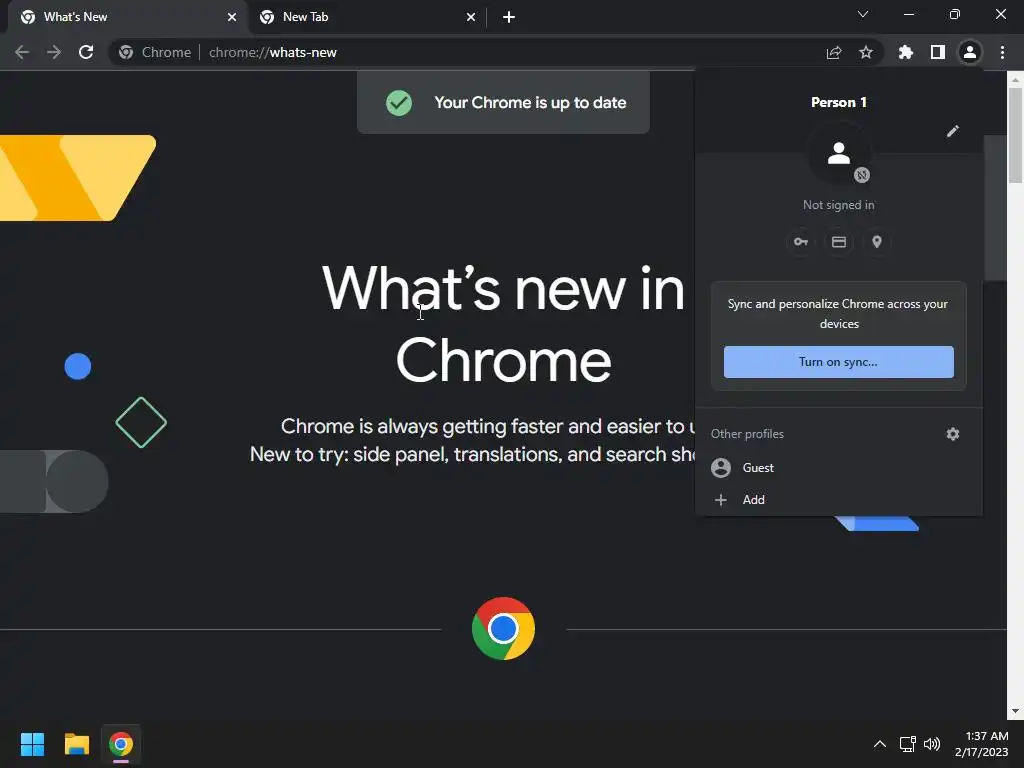Open the network status tray icon
Viewport: 1024px width, 768px height.
(907, 744)
